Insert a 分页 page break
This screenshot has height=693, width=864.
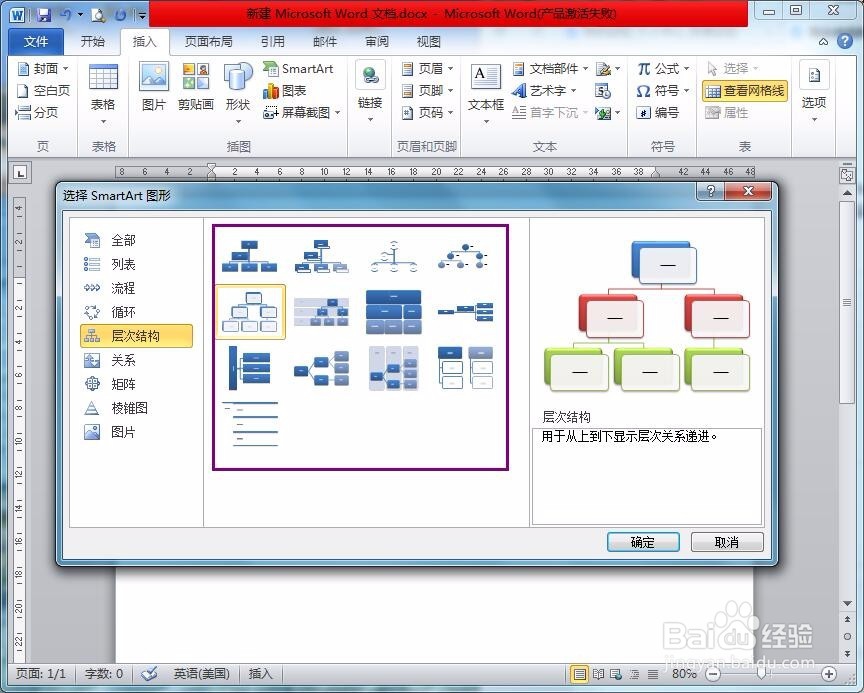37,113
